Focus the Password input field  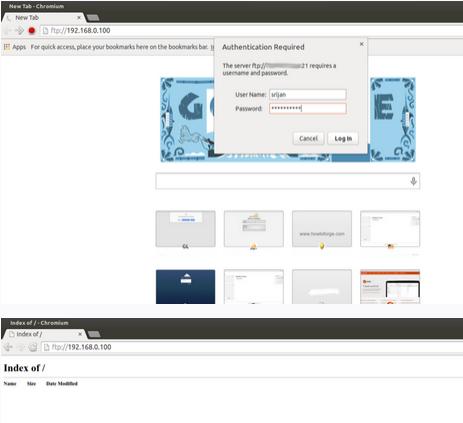click(307, 108)
